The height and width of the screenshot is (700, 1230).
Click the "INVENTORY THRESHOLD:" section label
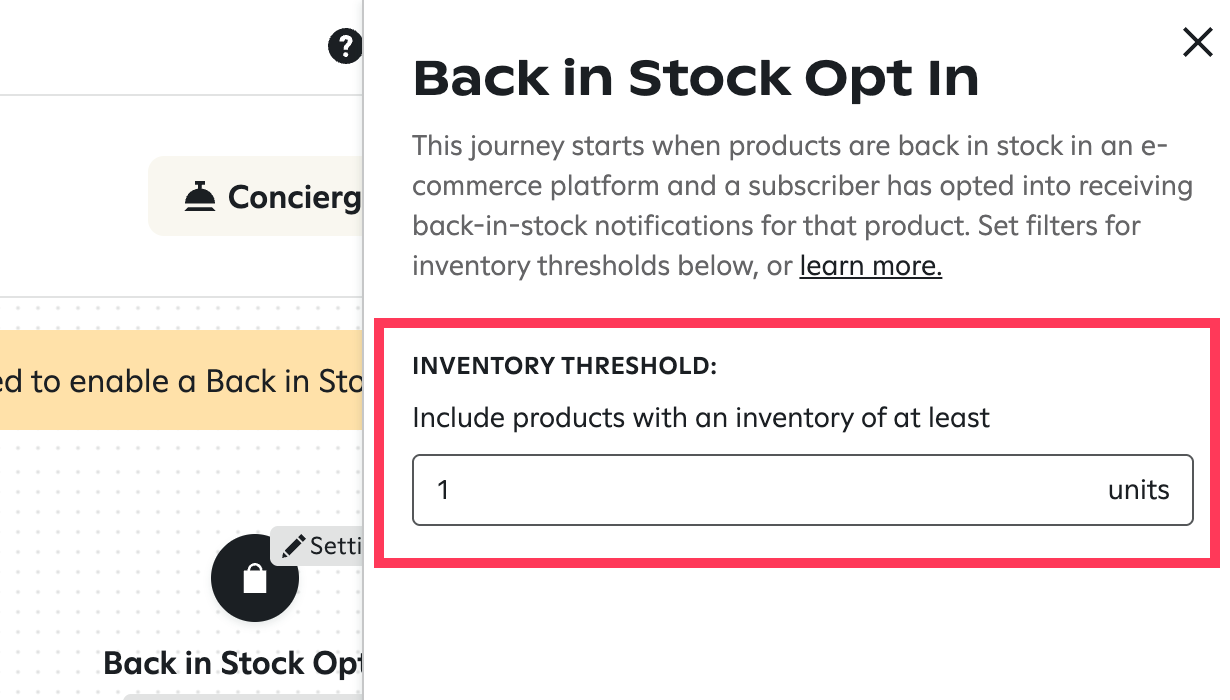click(x=564, y=366)
